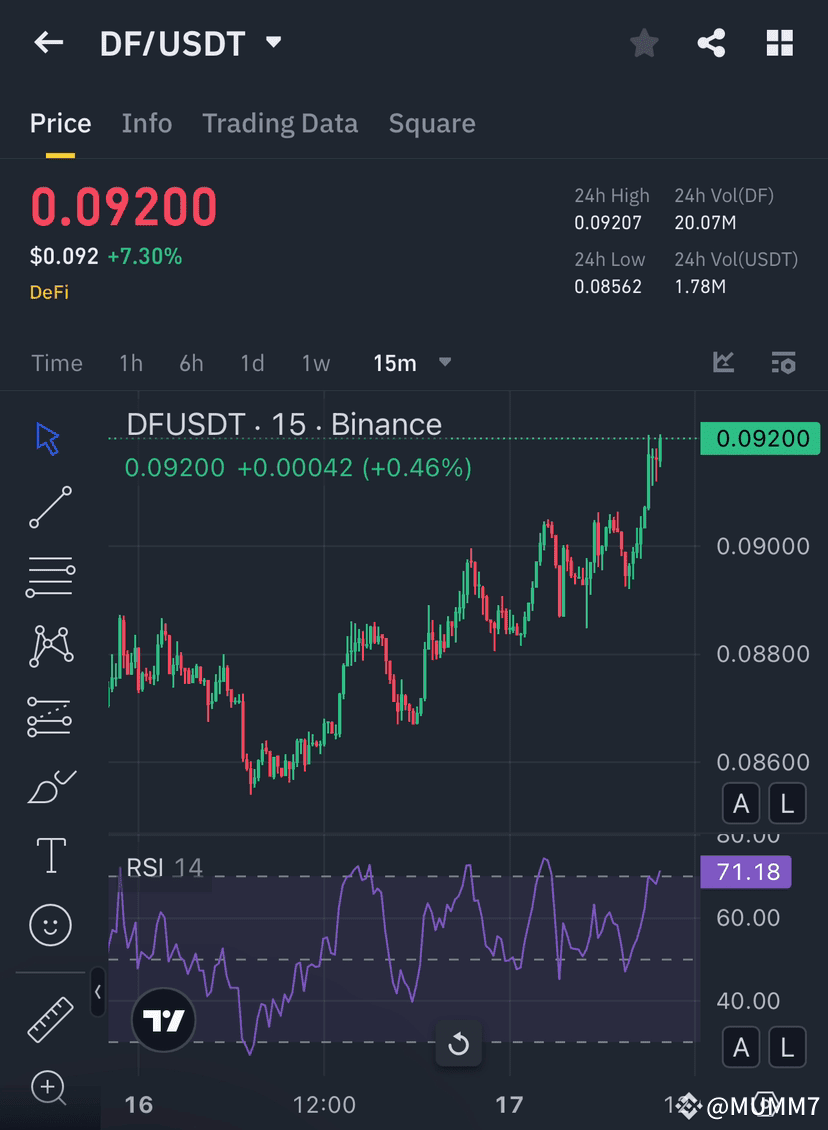Tap the 24h Vol(DF) value 20.07M

[705, 223]
